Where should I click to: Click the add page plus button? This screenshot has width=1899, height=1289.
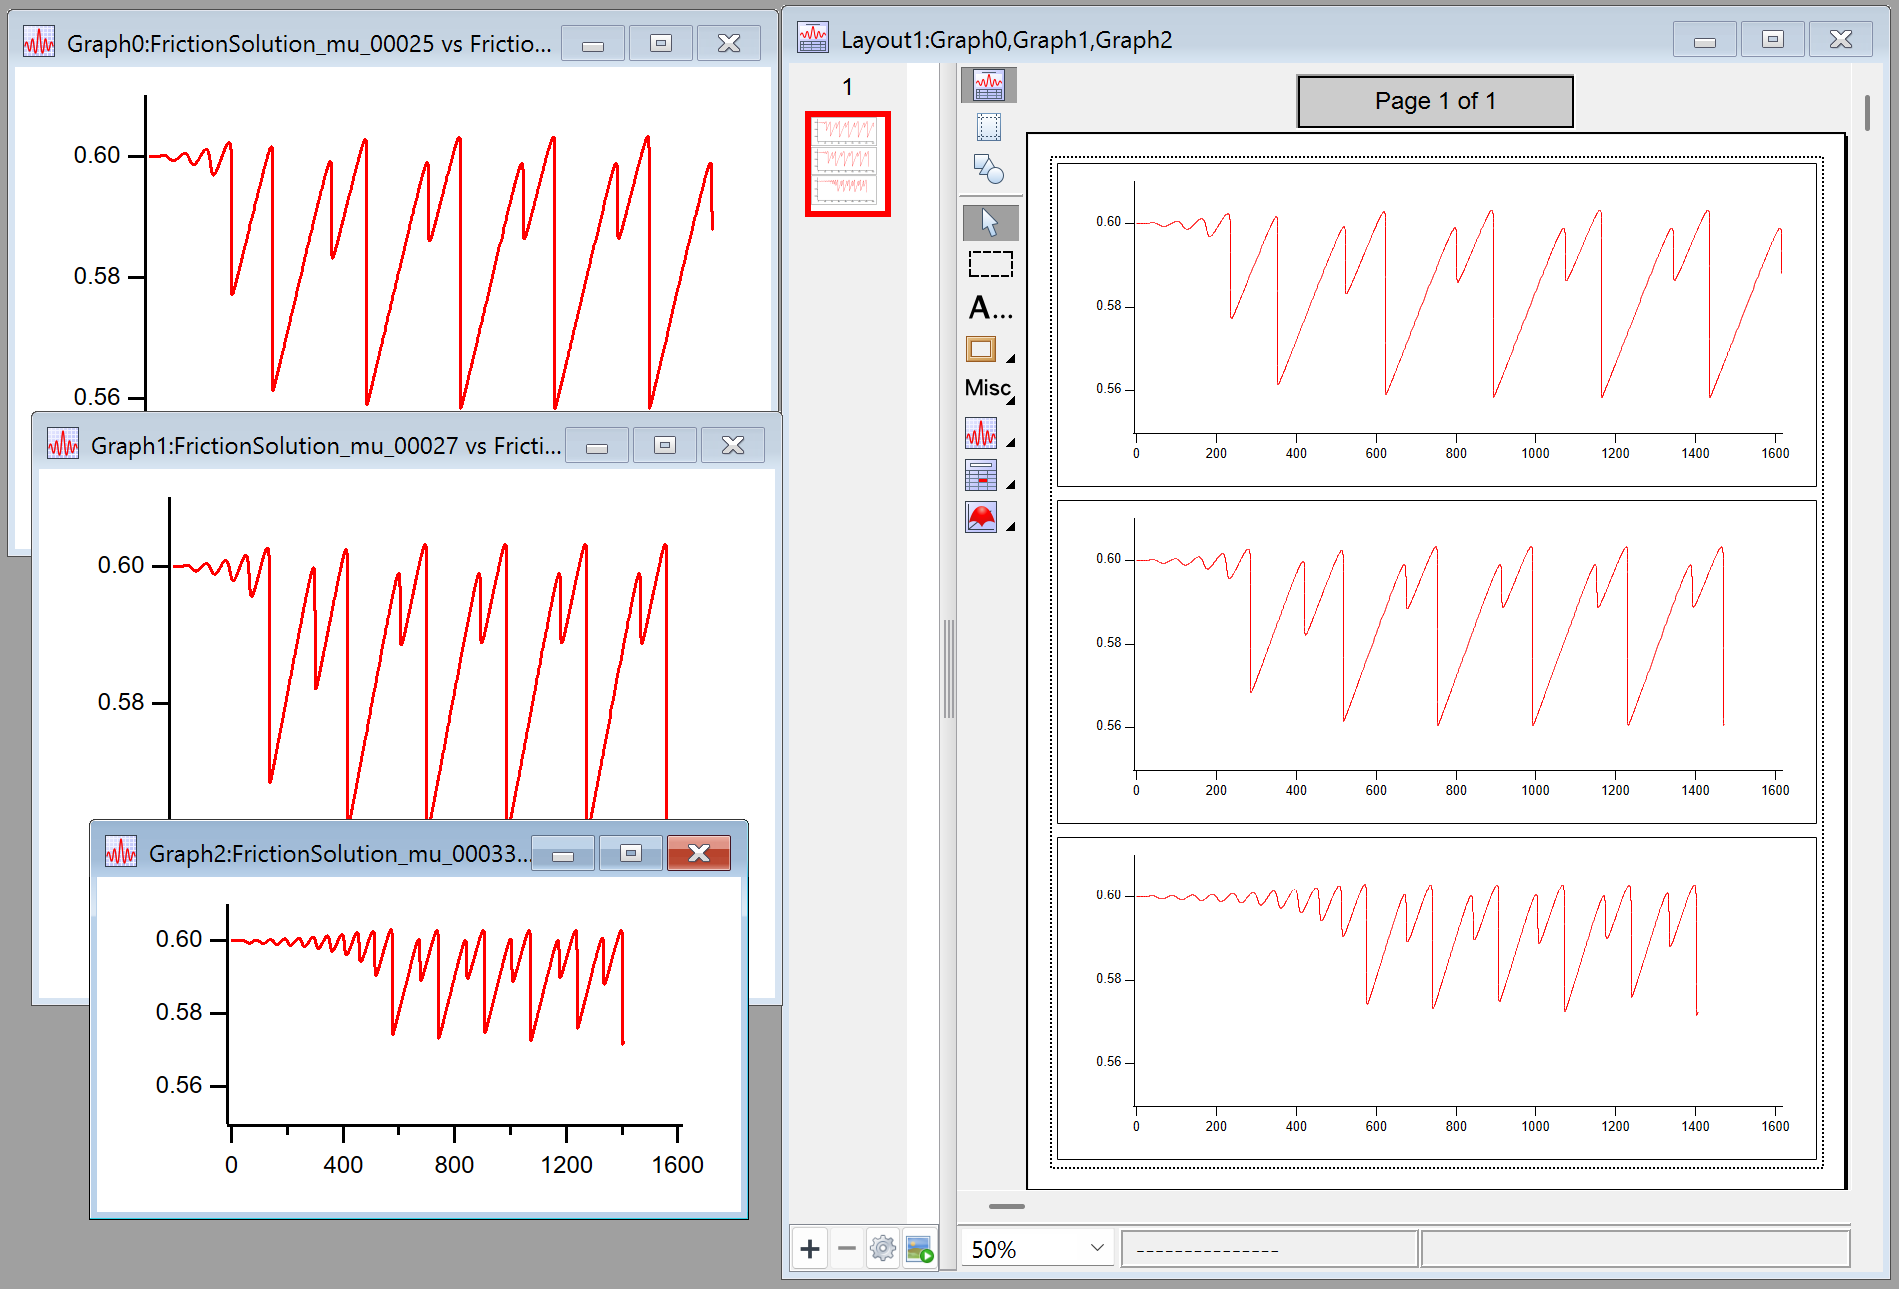pyautogui.click(x=809, y=1248)
